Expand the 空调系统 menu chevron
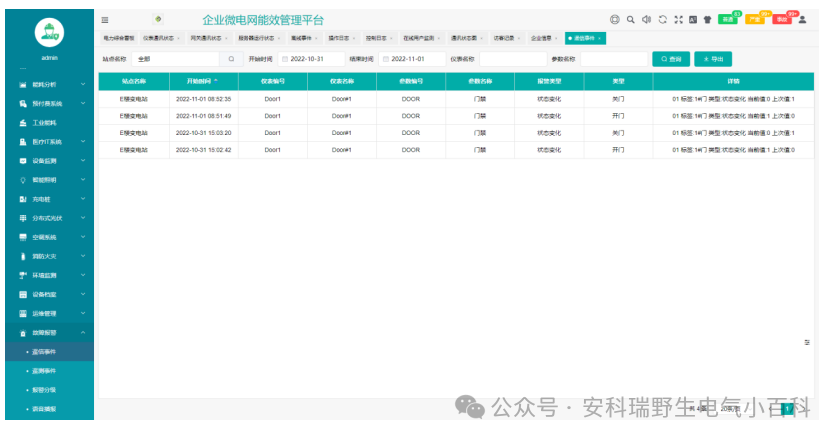The height and width of the screenshot is (440, 837). (83, 237)
